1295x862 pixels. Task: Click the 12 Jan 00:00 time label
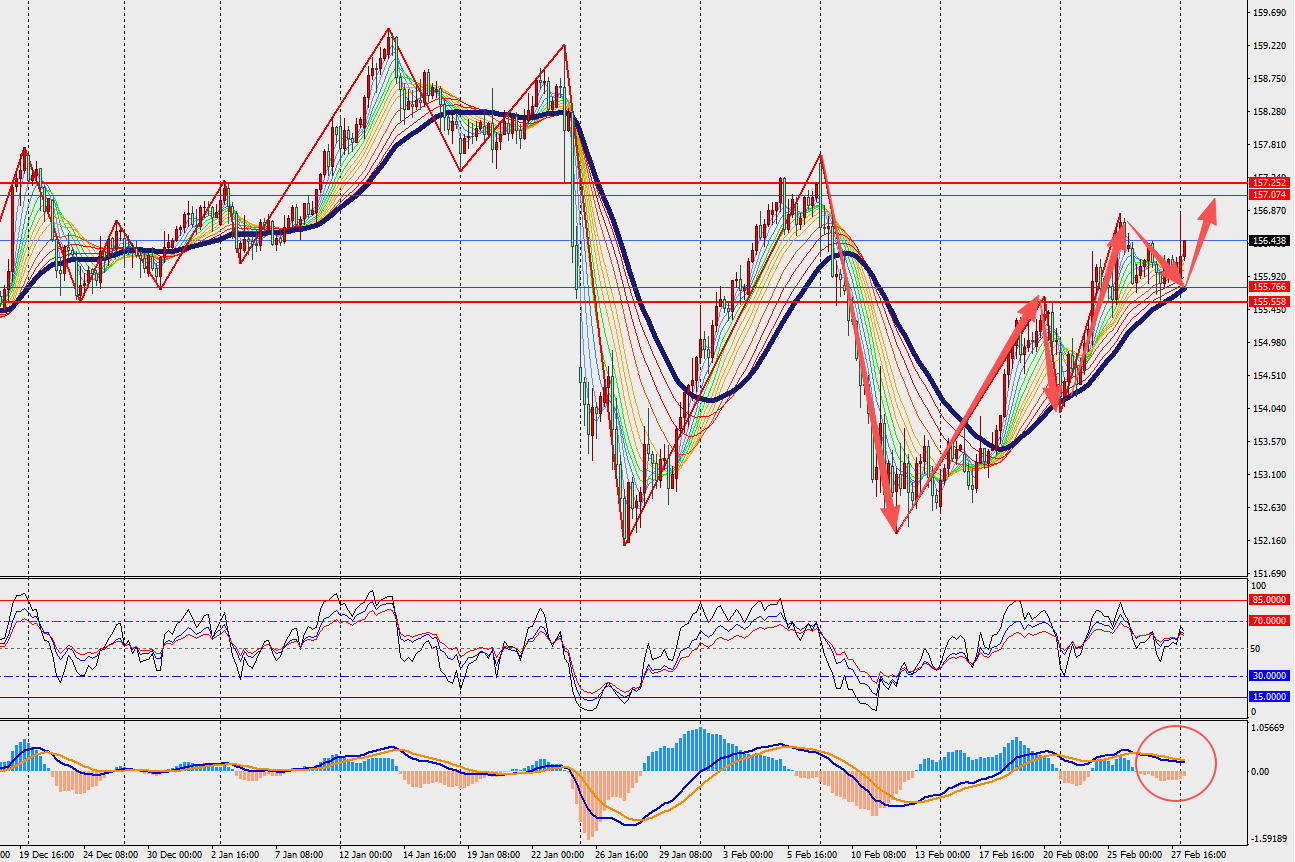(368, 856)
